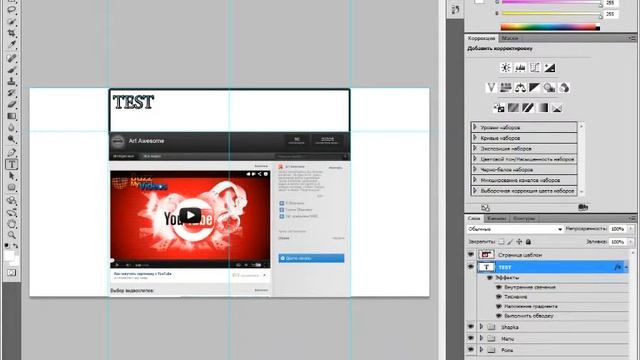The height and width of the screenshot is (360, 640).
Task: Select the Crop tool
Action: 11,33
